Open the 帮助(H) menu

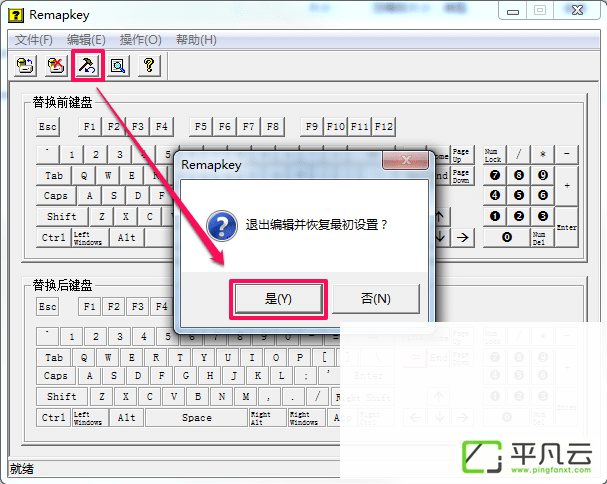coord(196,39)
